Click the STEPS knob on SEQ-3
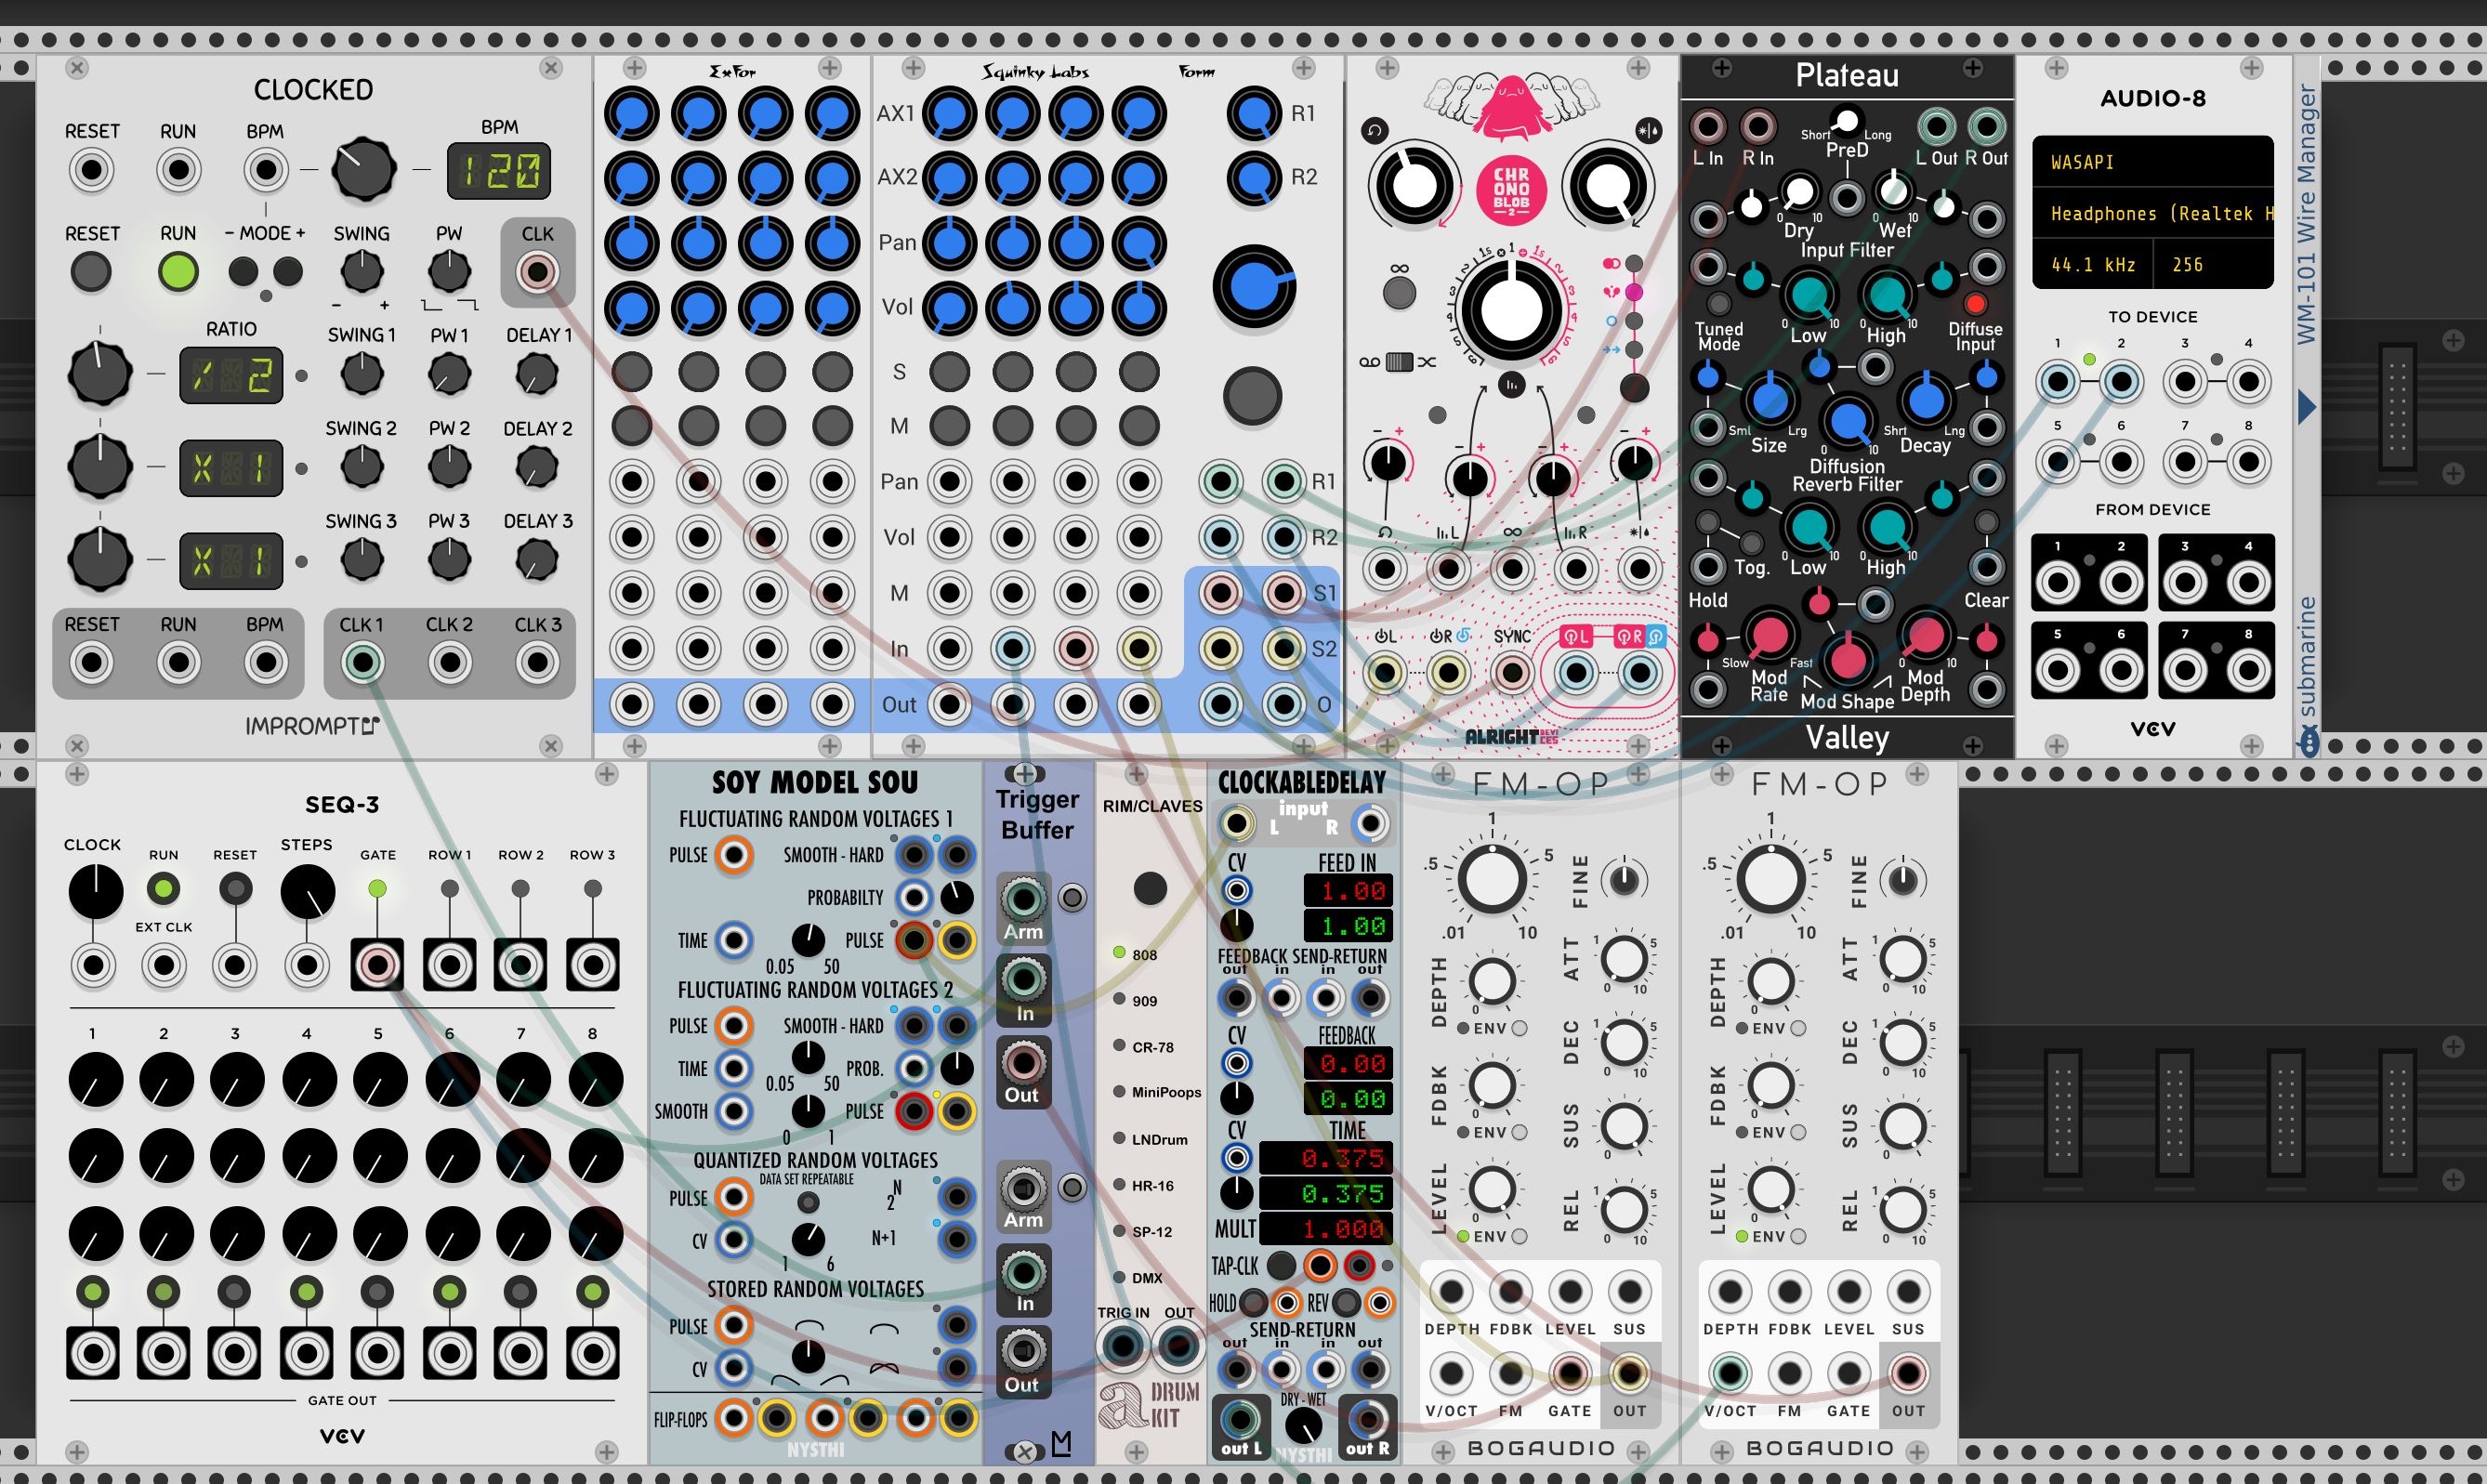The width and height of the screenshot is (2487, 1484). [x=307, y=892]
